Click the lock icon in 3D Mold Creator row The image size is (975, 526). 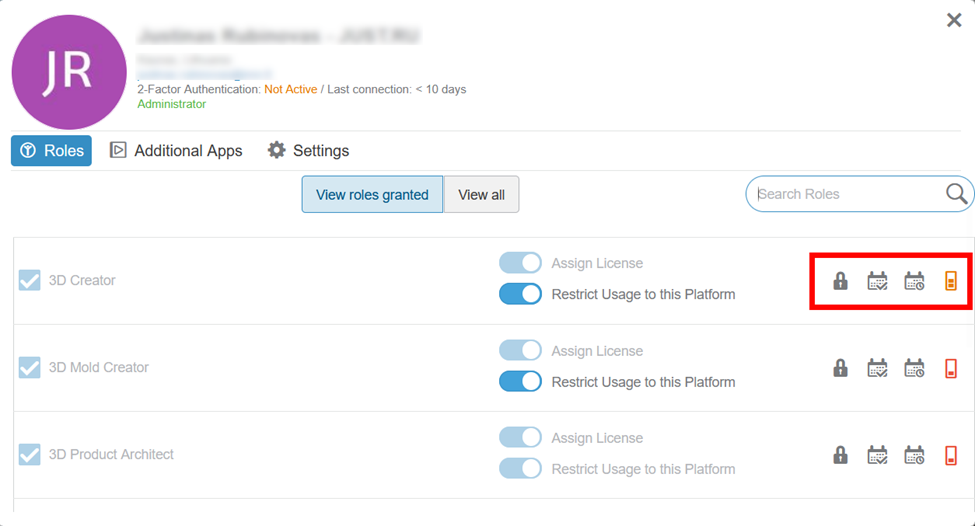pyautogui.click(x=840, y=368)
